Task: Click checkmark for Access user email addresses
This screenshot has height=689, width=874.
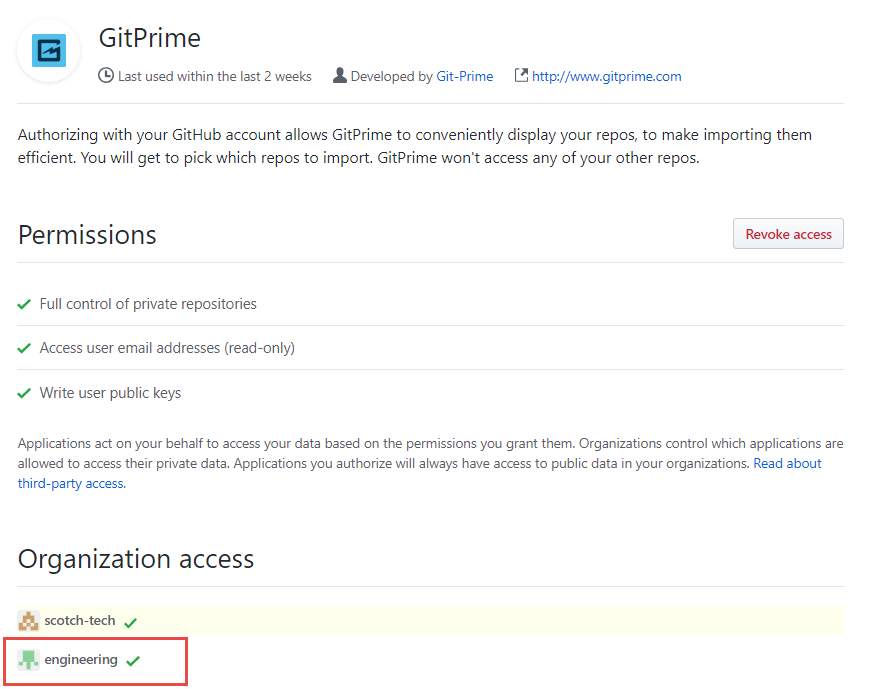Action: 24,348
